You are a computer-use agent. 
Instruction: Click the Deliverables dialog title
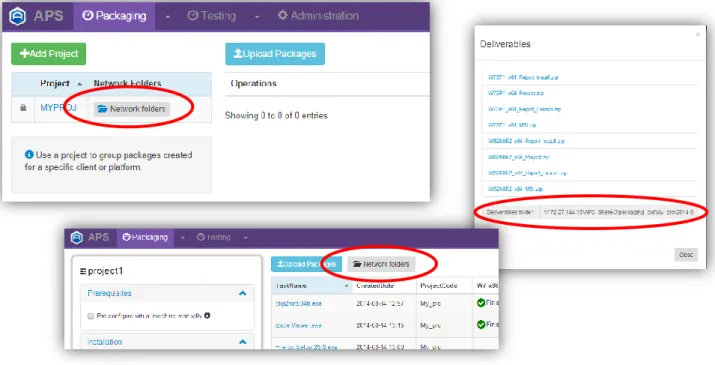tap(505, 44)
